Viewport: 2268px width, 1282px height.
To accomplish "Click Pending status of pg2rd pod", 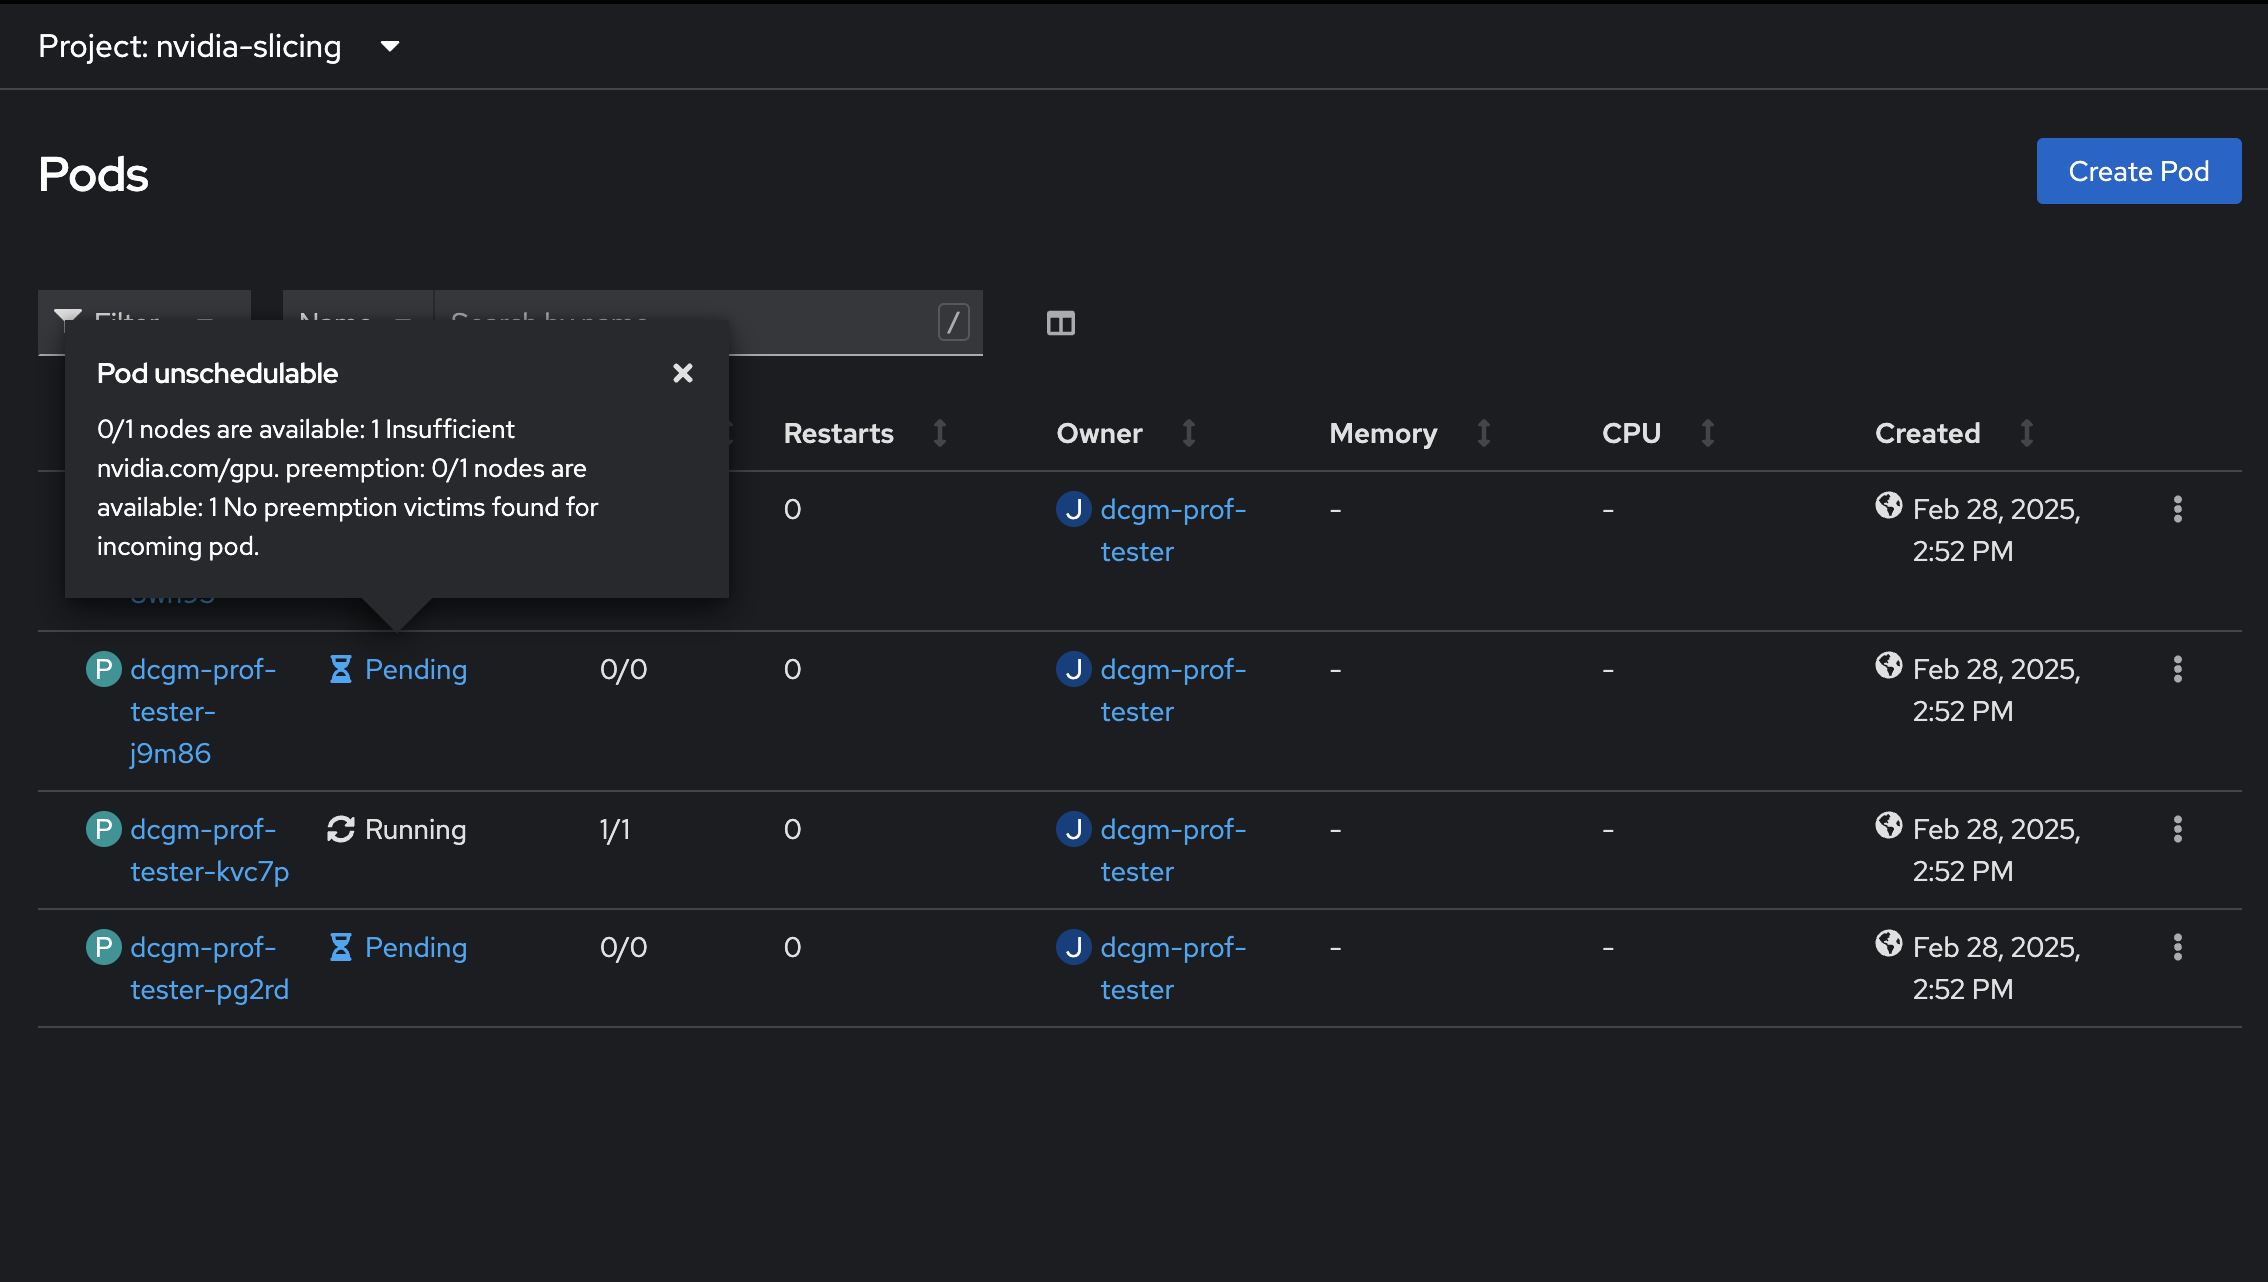I will point(416,947).
